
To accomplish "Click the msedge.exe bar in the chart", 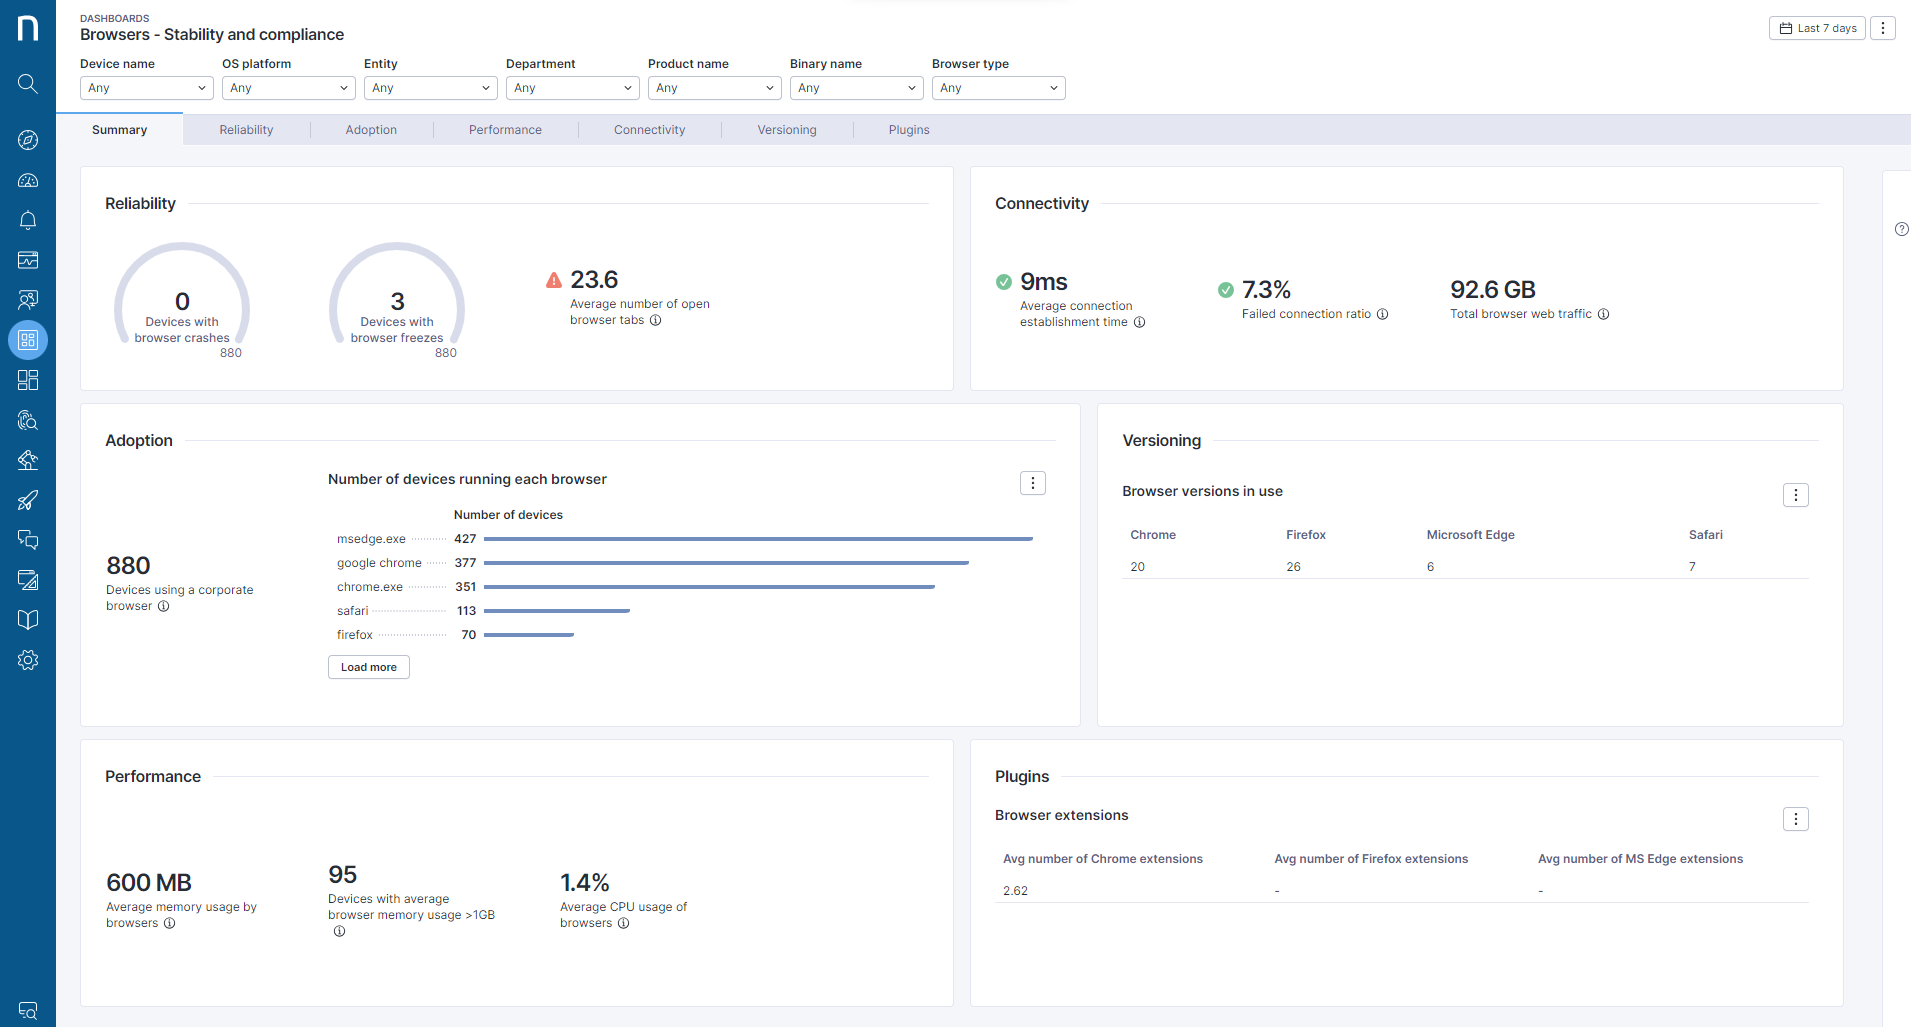I will coord(758,539).
